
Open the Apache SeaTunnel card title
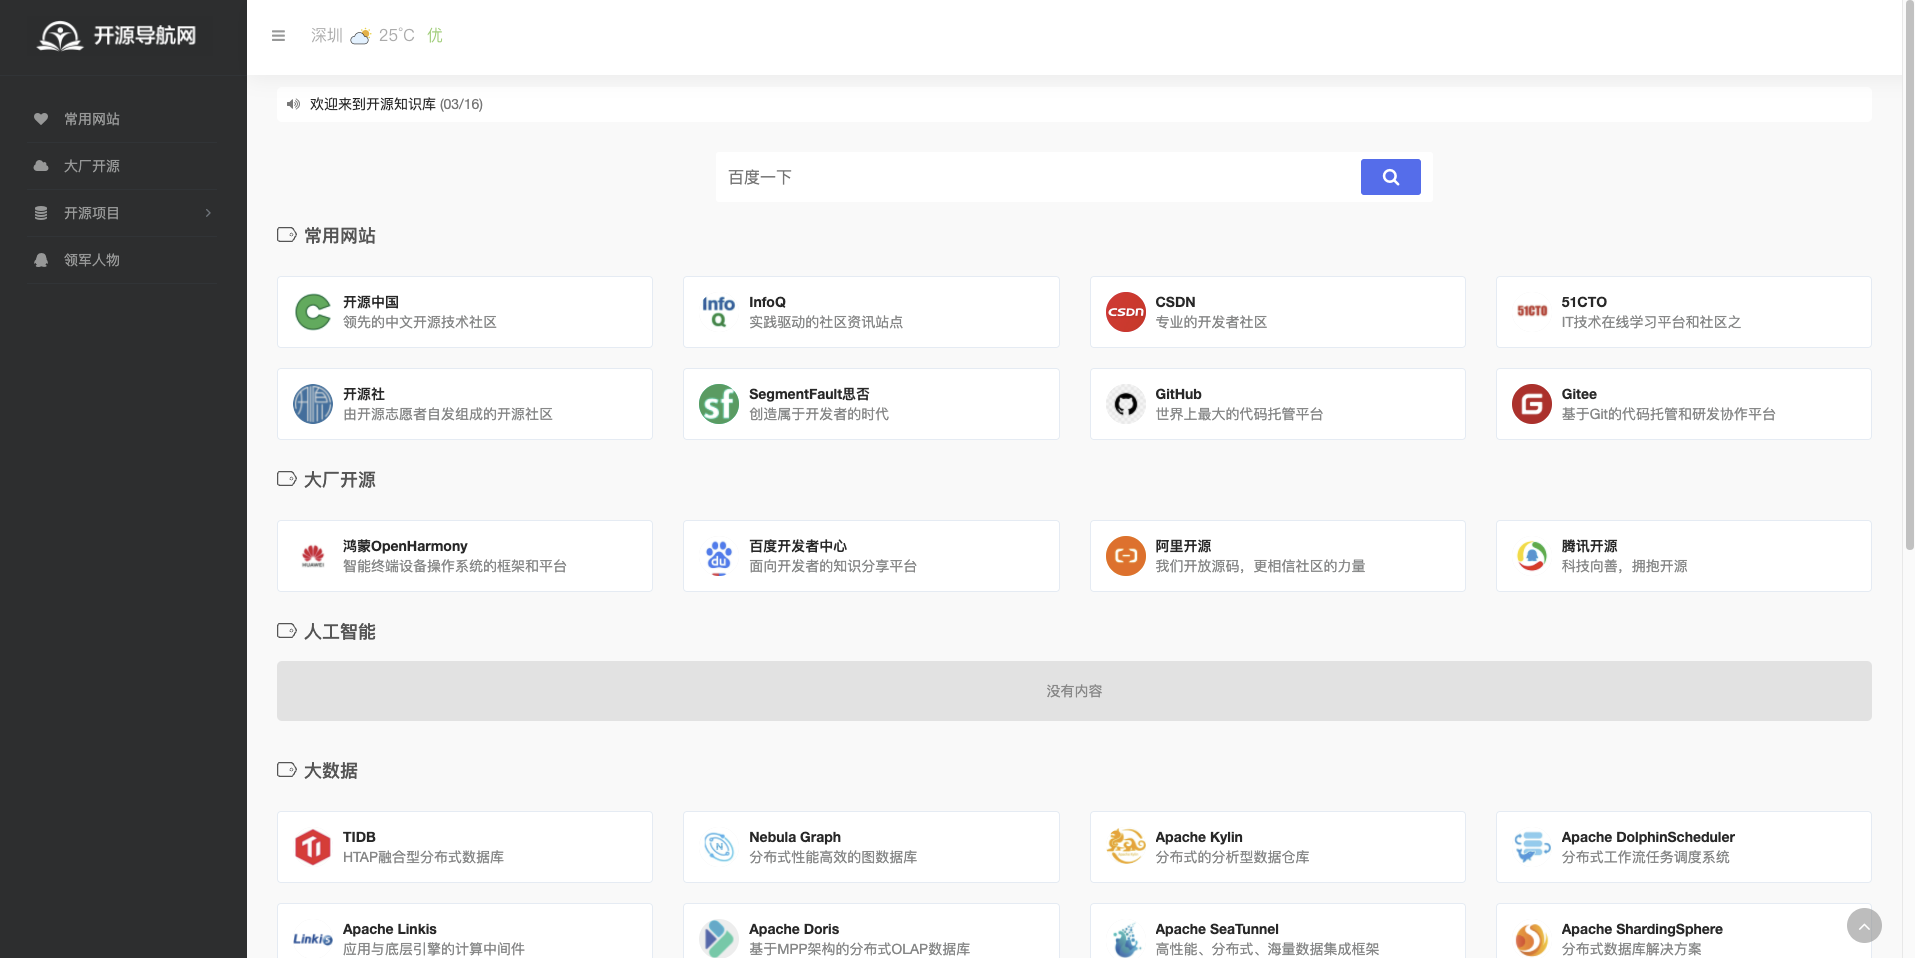pyautogui.click(x=1217, y=929)
